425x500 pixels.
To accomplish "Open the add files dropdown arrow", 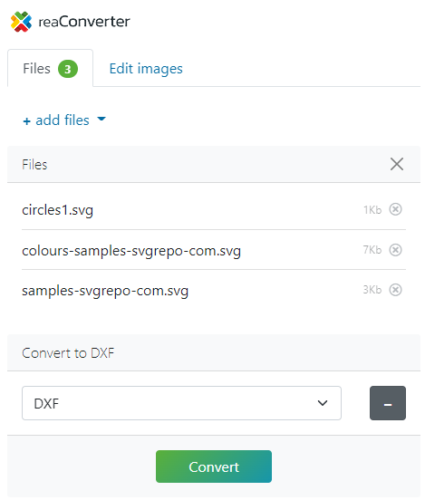I will [101, 119].
